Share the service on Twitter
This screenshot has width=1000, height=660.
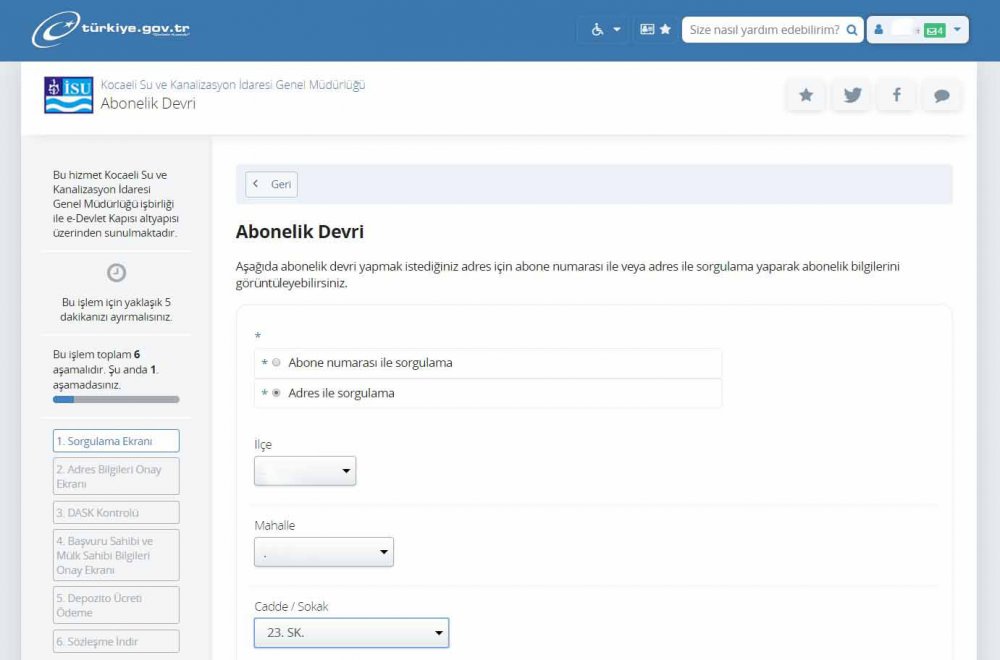pyautogui.click(x=852, y=95)
